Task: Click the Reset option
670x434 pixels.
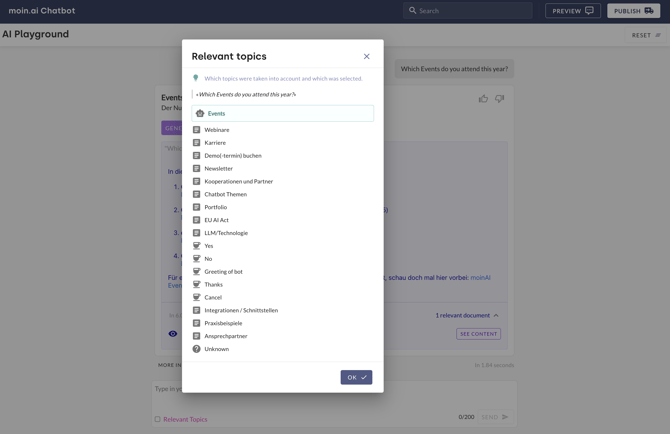Action: (645, 35)
